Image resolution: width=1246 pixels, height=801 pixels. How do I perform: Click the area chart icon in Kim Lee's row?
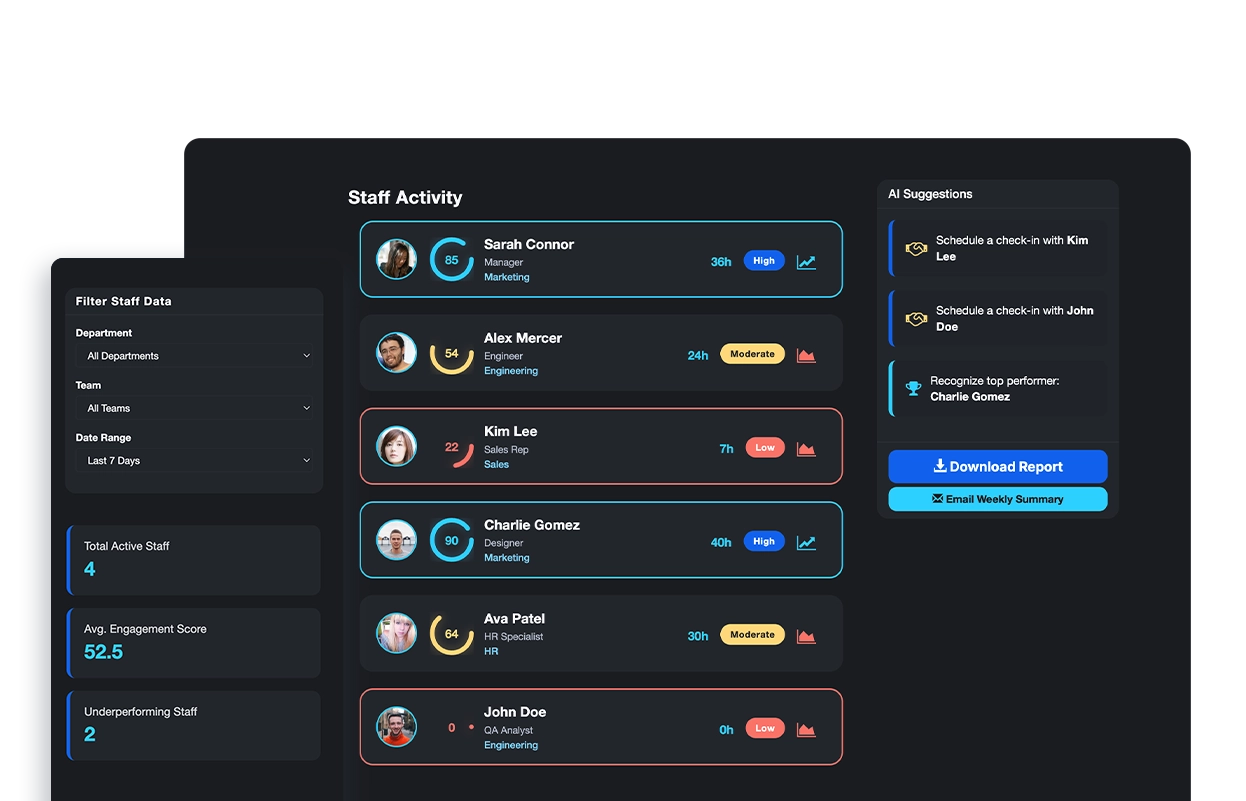(806, 449)
